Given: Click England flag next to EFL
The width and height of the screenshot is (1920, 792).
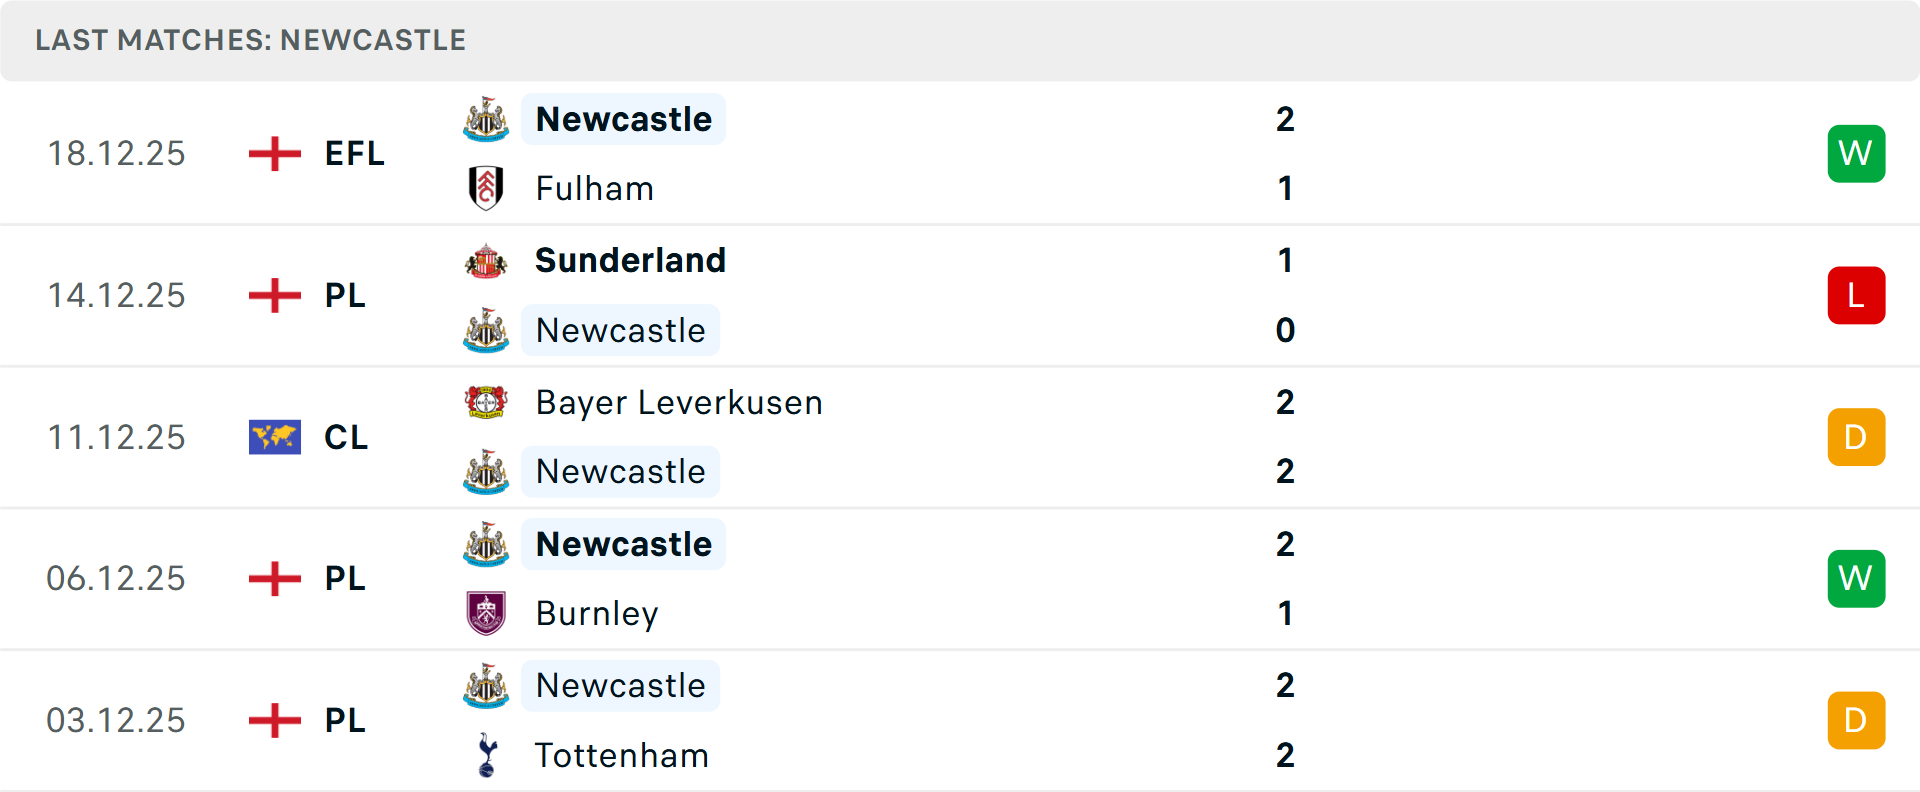Looking at the screenshot, I should click(275, 154).
